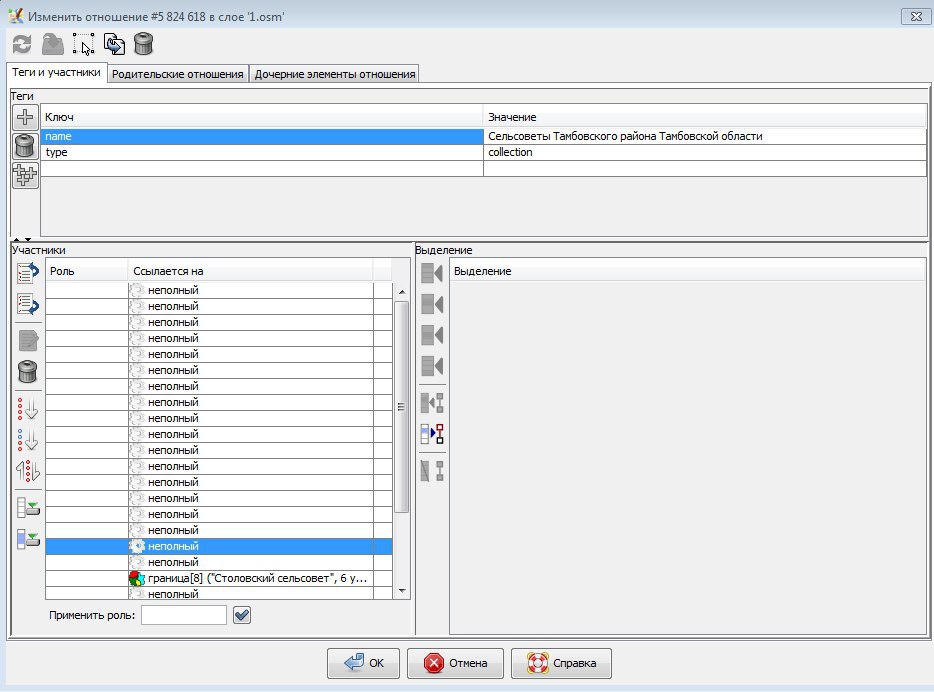Click the 'Ссылается на' column header
The image size is (934, 692).
(x=251, y=271)
